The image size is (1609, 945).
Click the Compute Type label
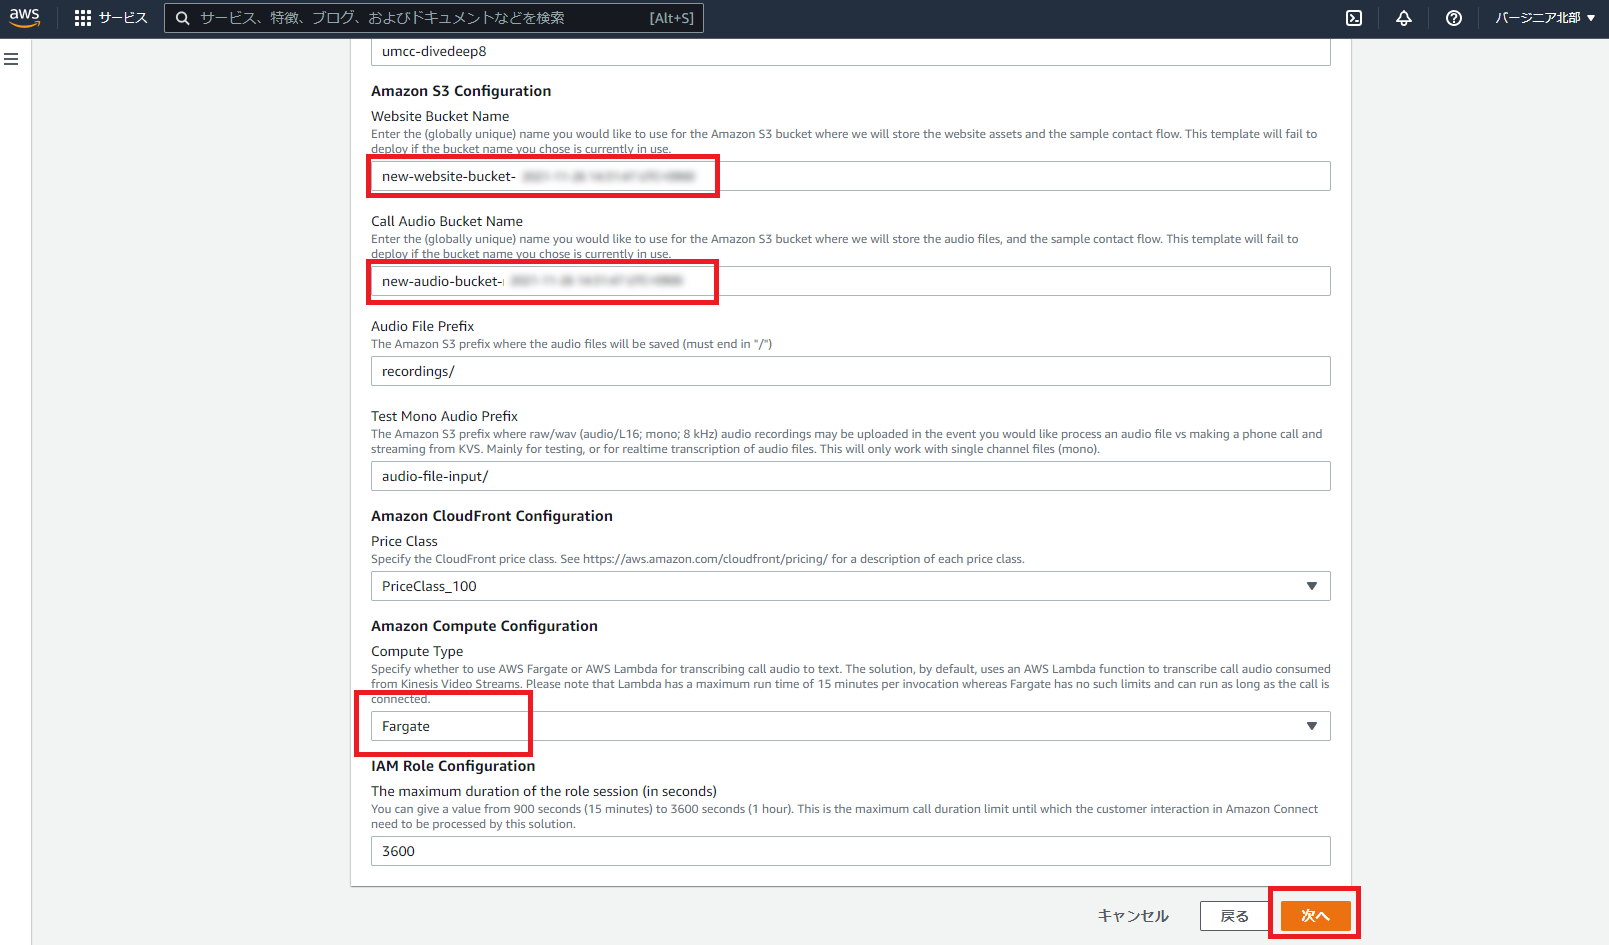click(x=417, y=651)
